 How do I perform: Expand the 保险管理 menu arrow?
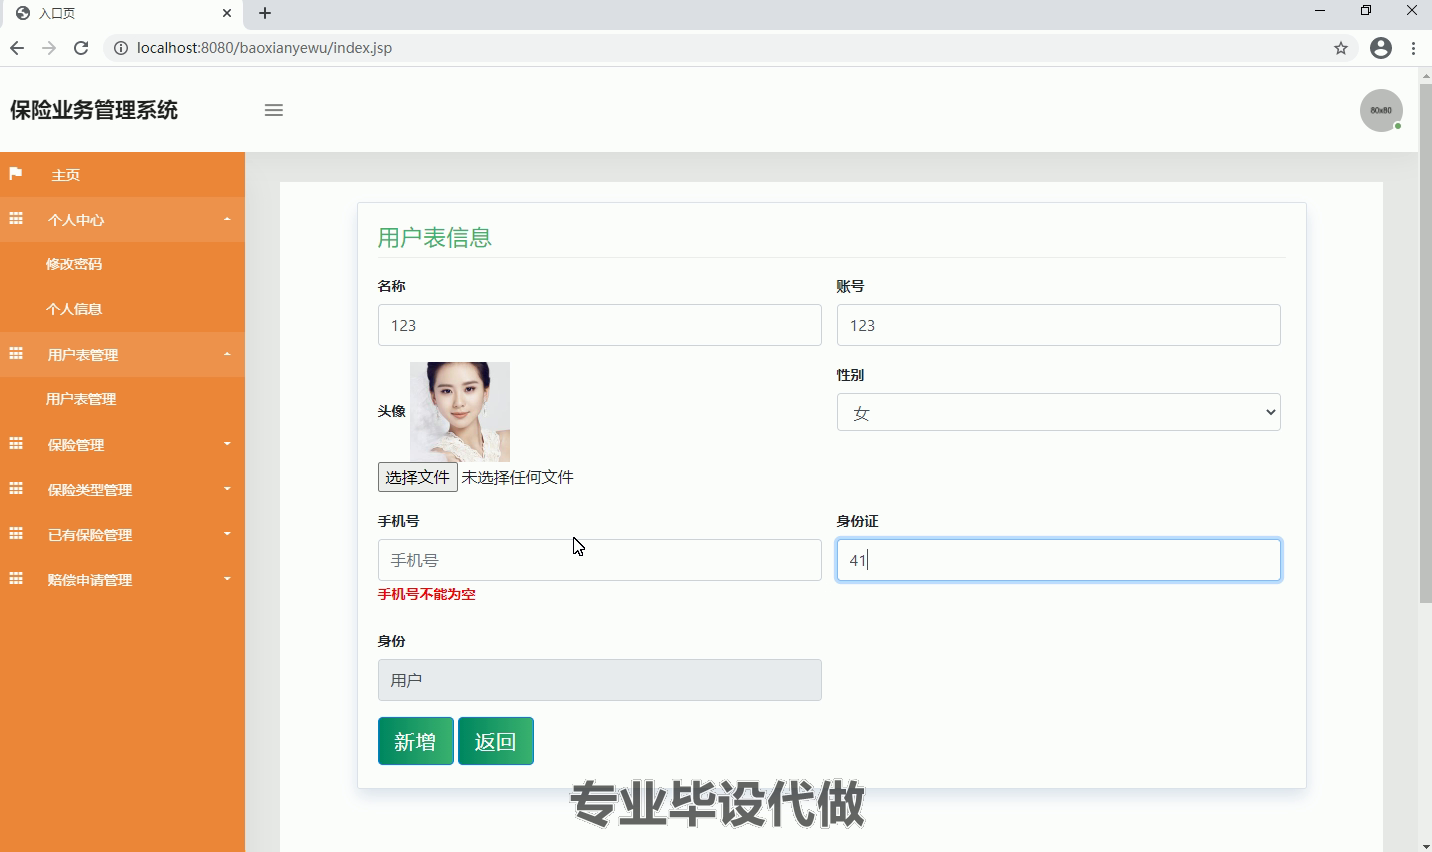point(227,444)
